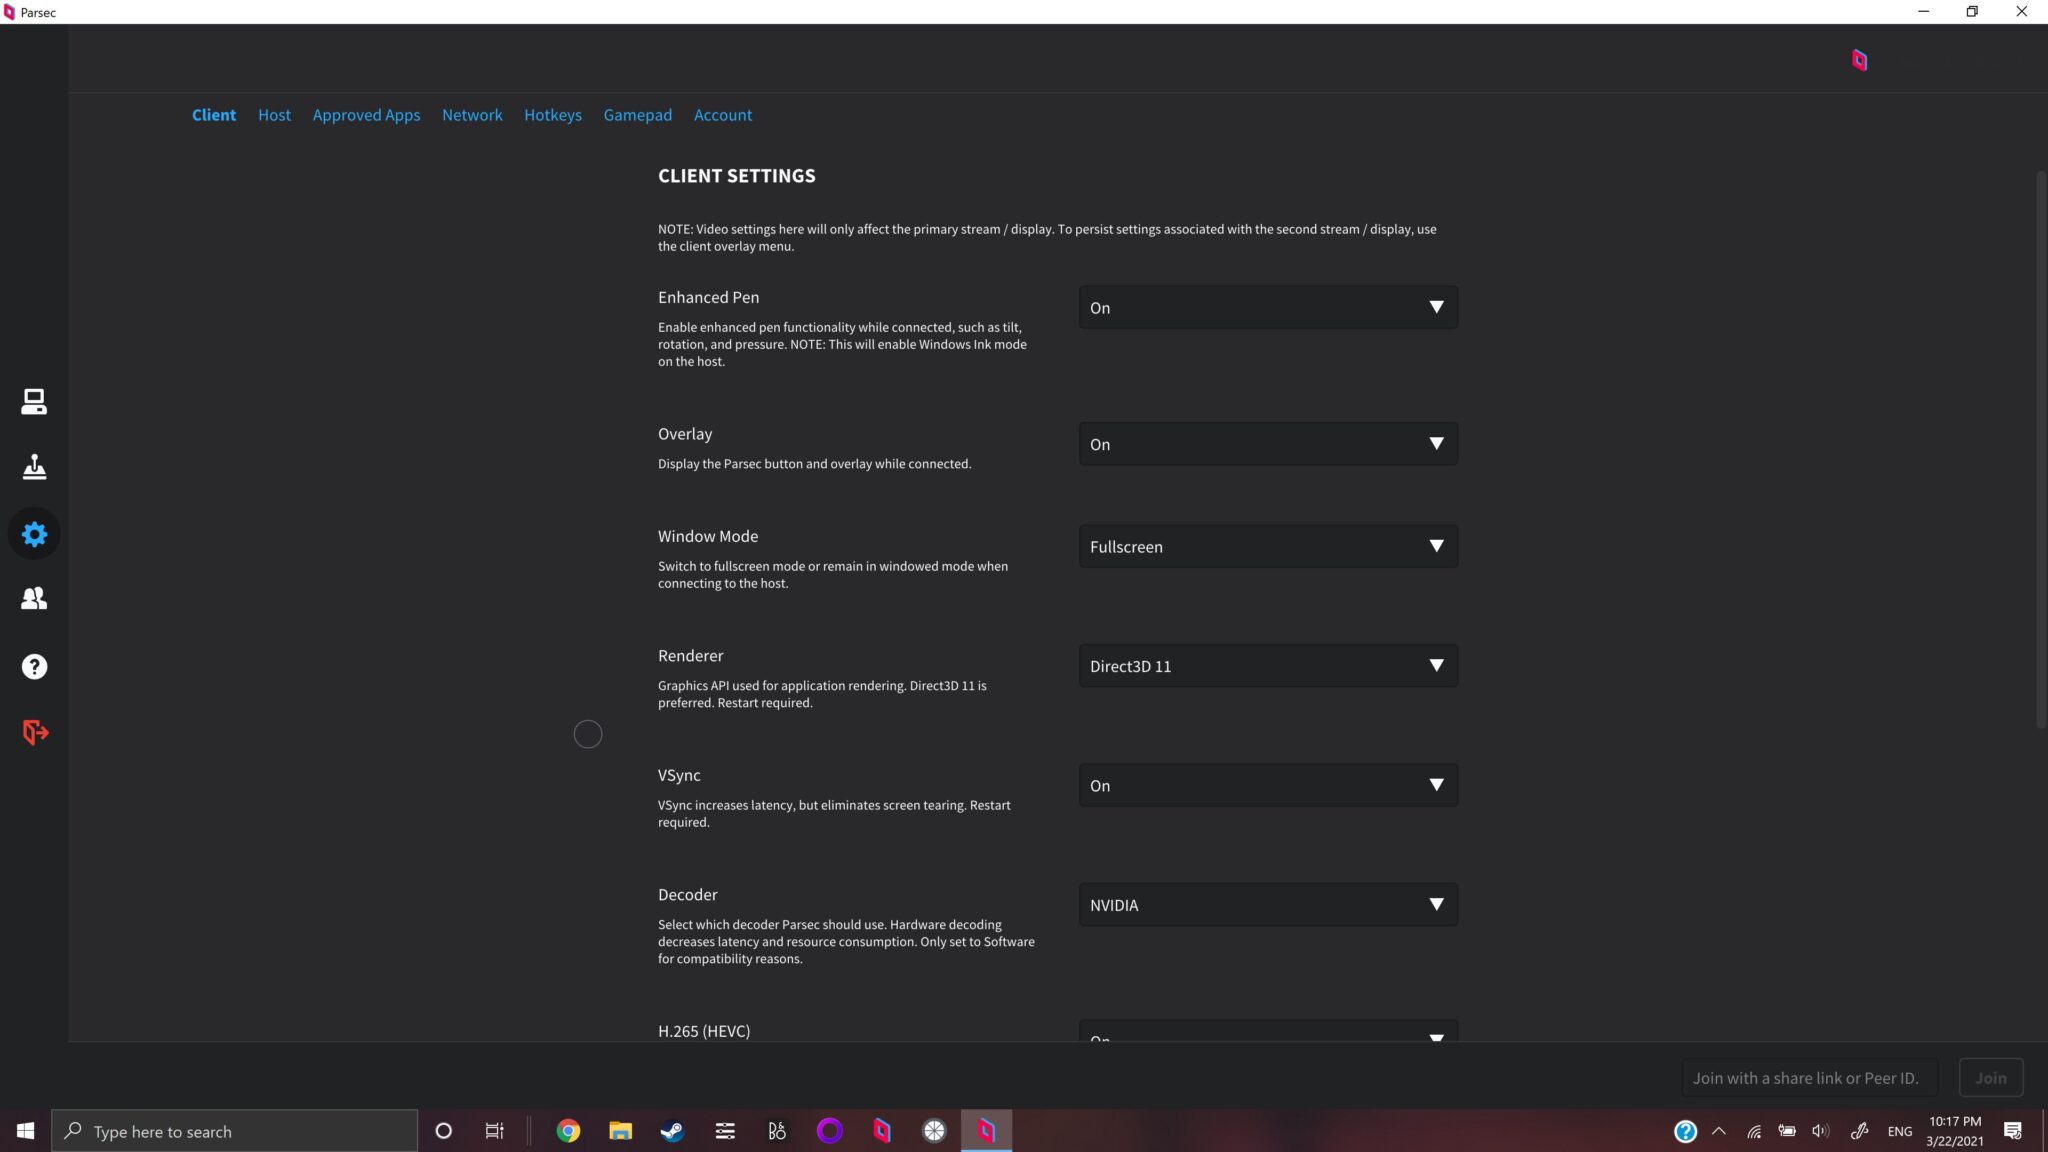
Task: Open the Arcade joystick sidebar icon
Action: 34,467
